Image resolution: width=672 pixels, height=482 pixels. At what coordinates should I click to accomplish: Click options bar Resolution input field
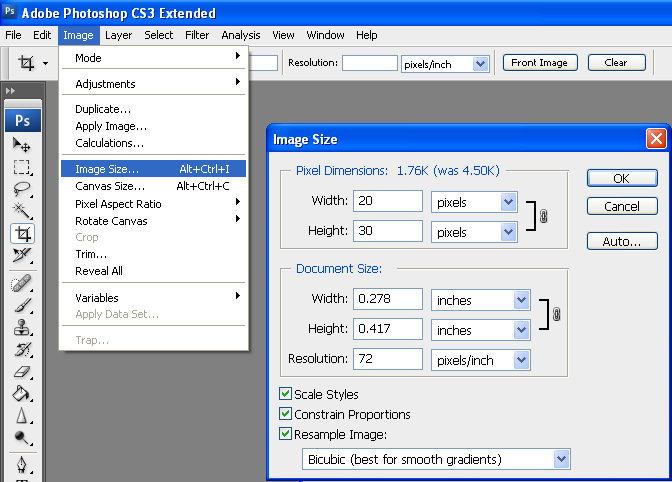[x=370, y=63]
